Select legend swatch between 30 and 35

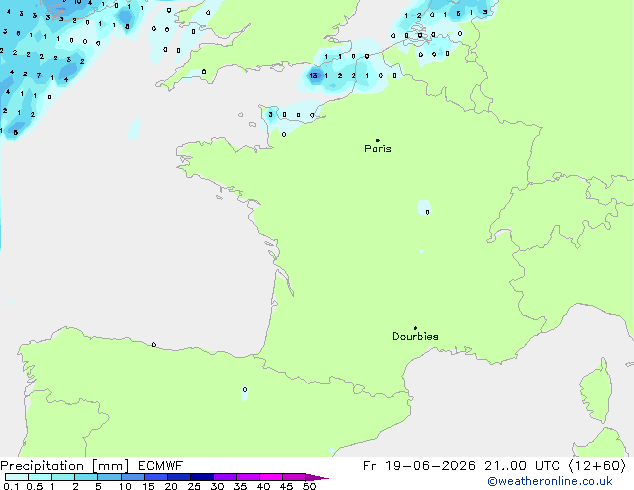click(x=225, y=477)
